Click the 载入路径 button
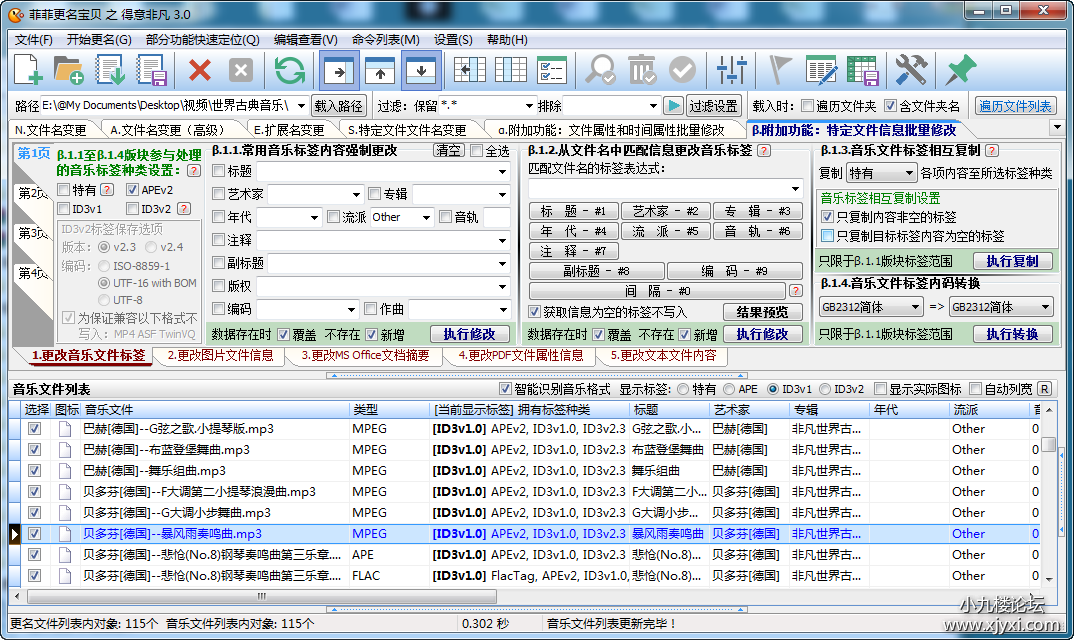Screen dimensions: 1074x640 tap(339, 106)
